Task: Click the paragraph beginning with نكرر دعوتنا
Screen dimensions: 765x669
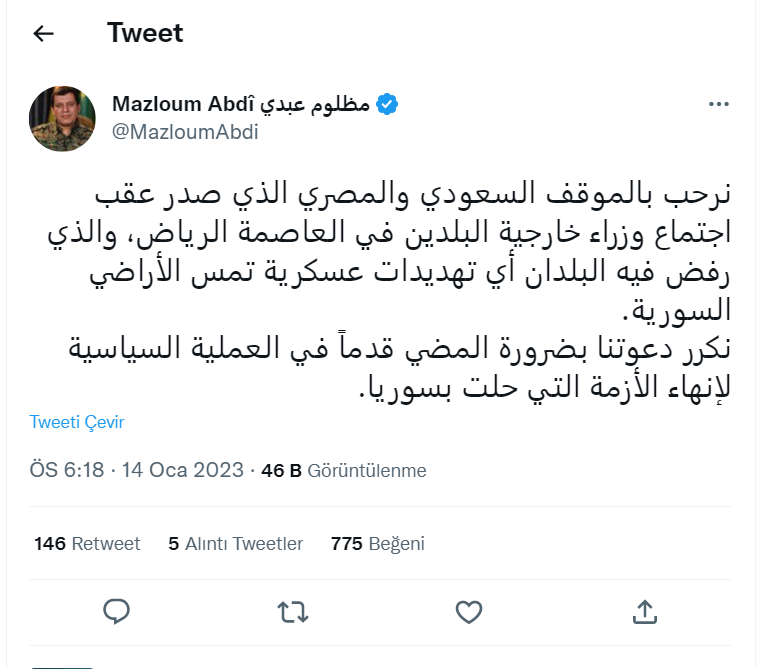Action: click(x=400, y=370)
